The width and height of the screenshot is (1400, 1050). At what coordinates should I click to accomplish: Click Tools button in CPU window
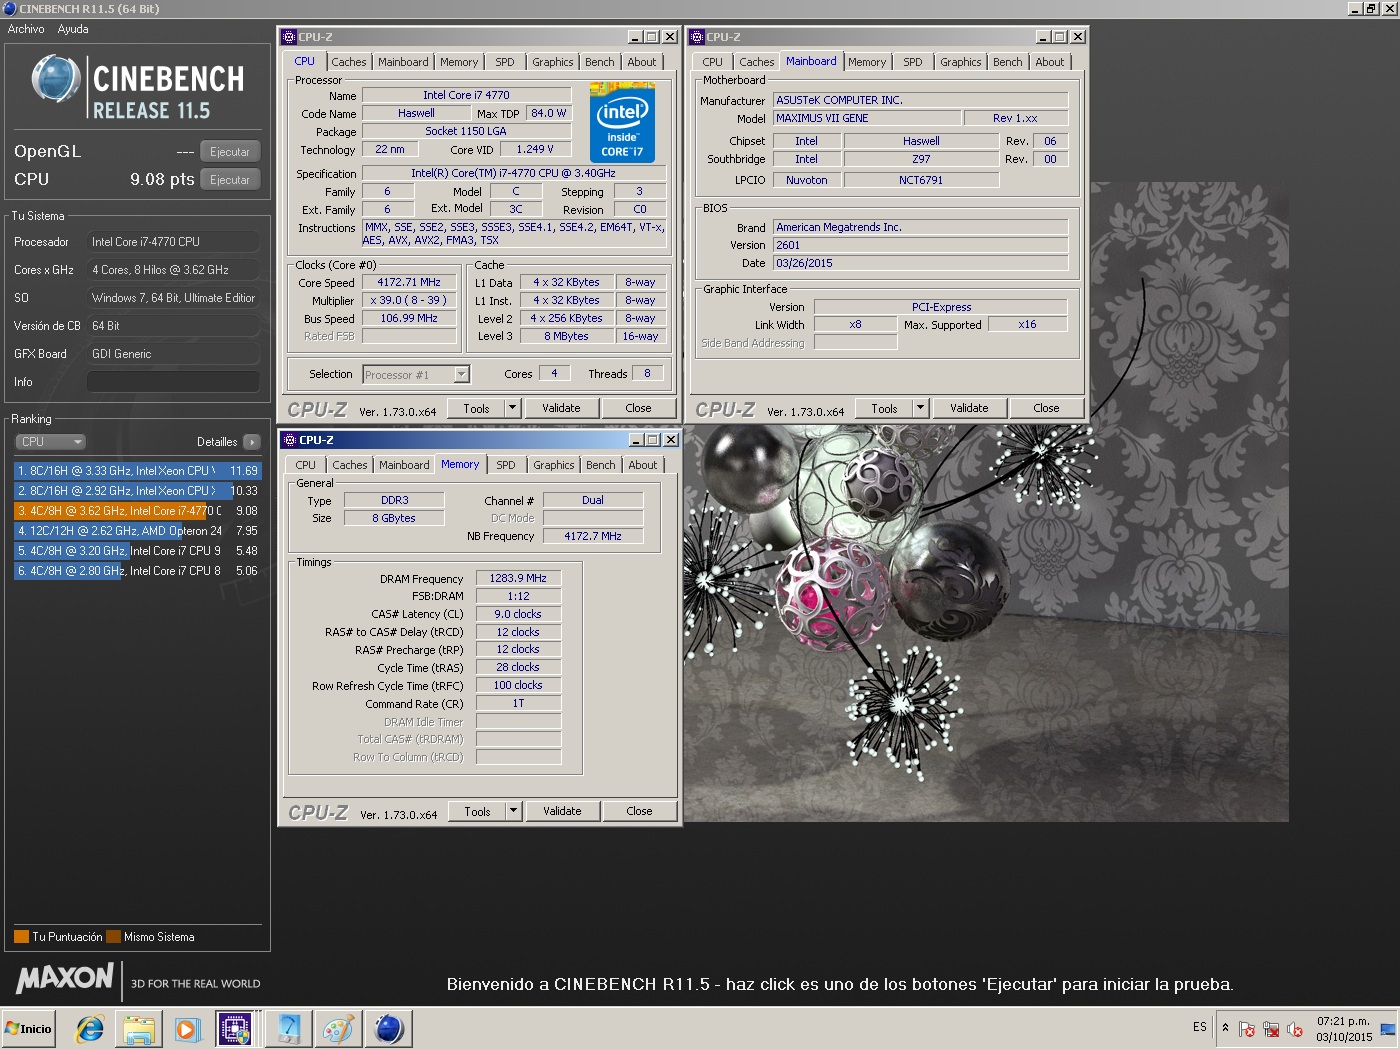click(x=476, y=408)
